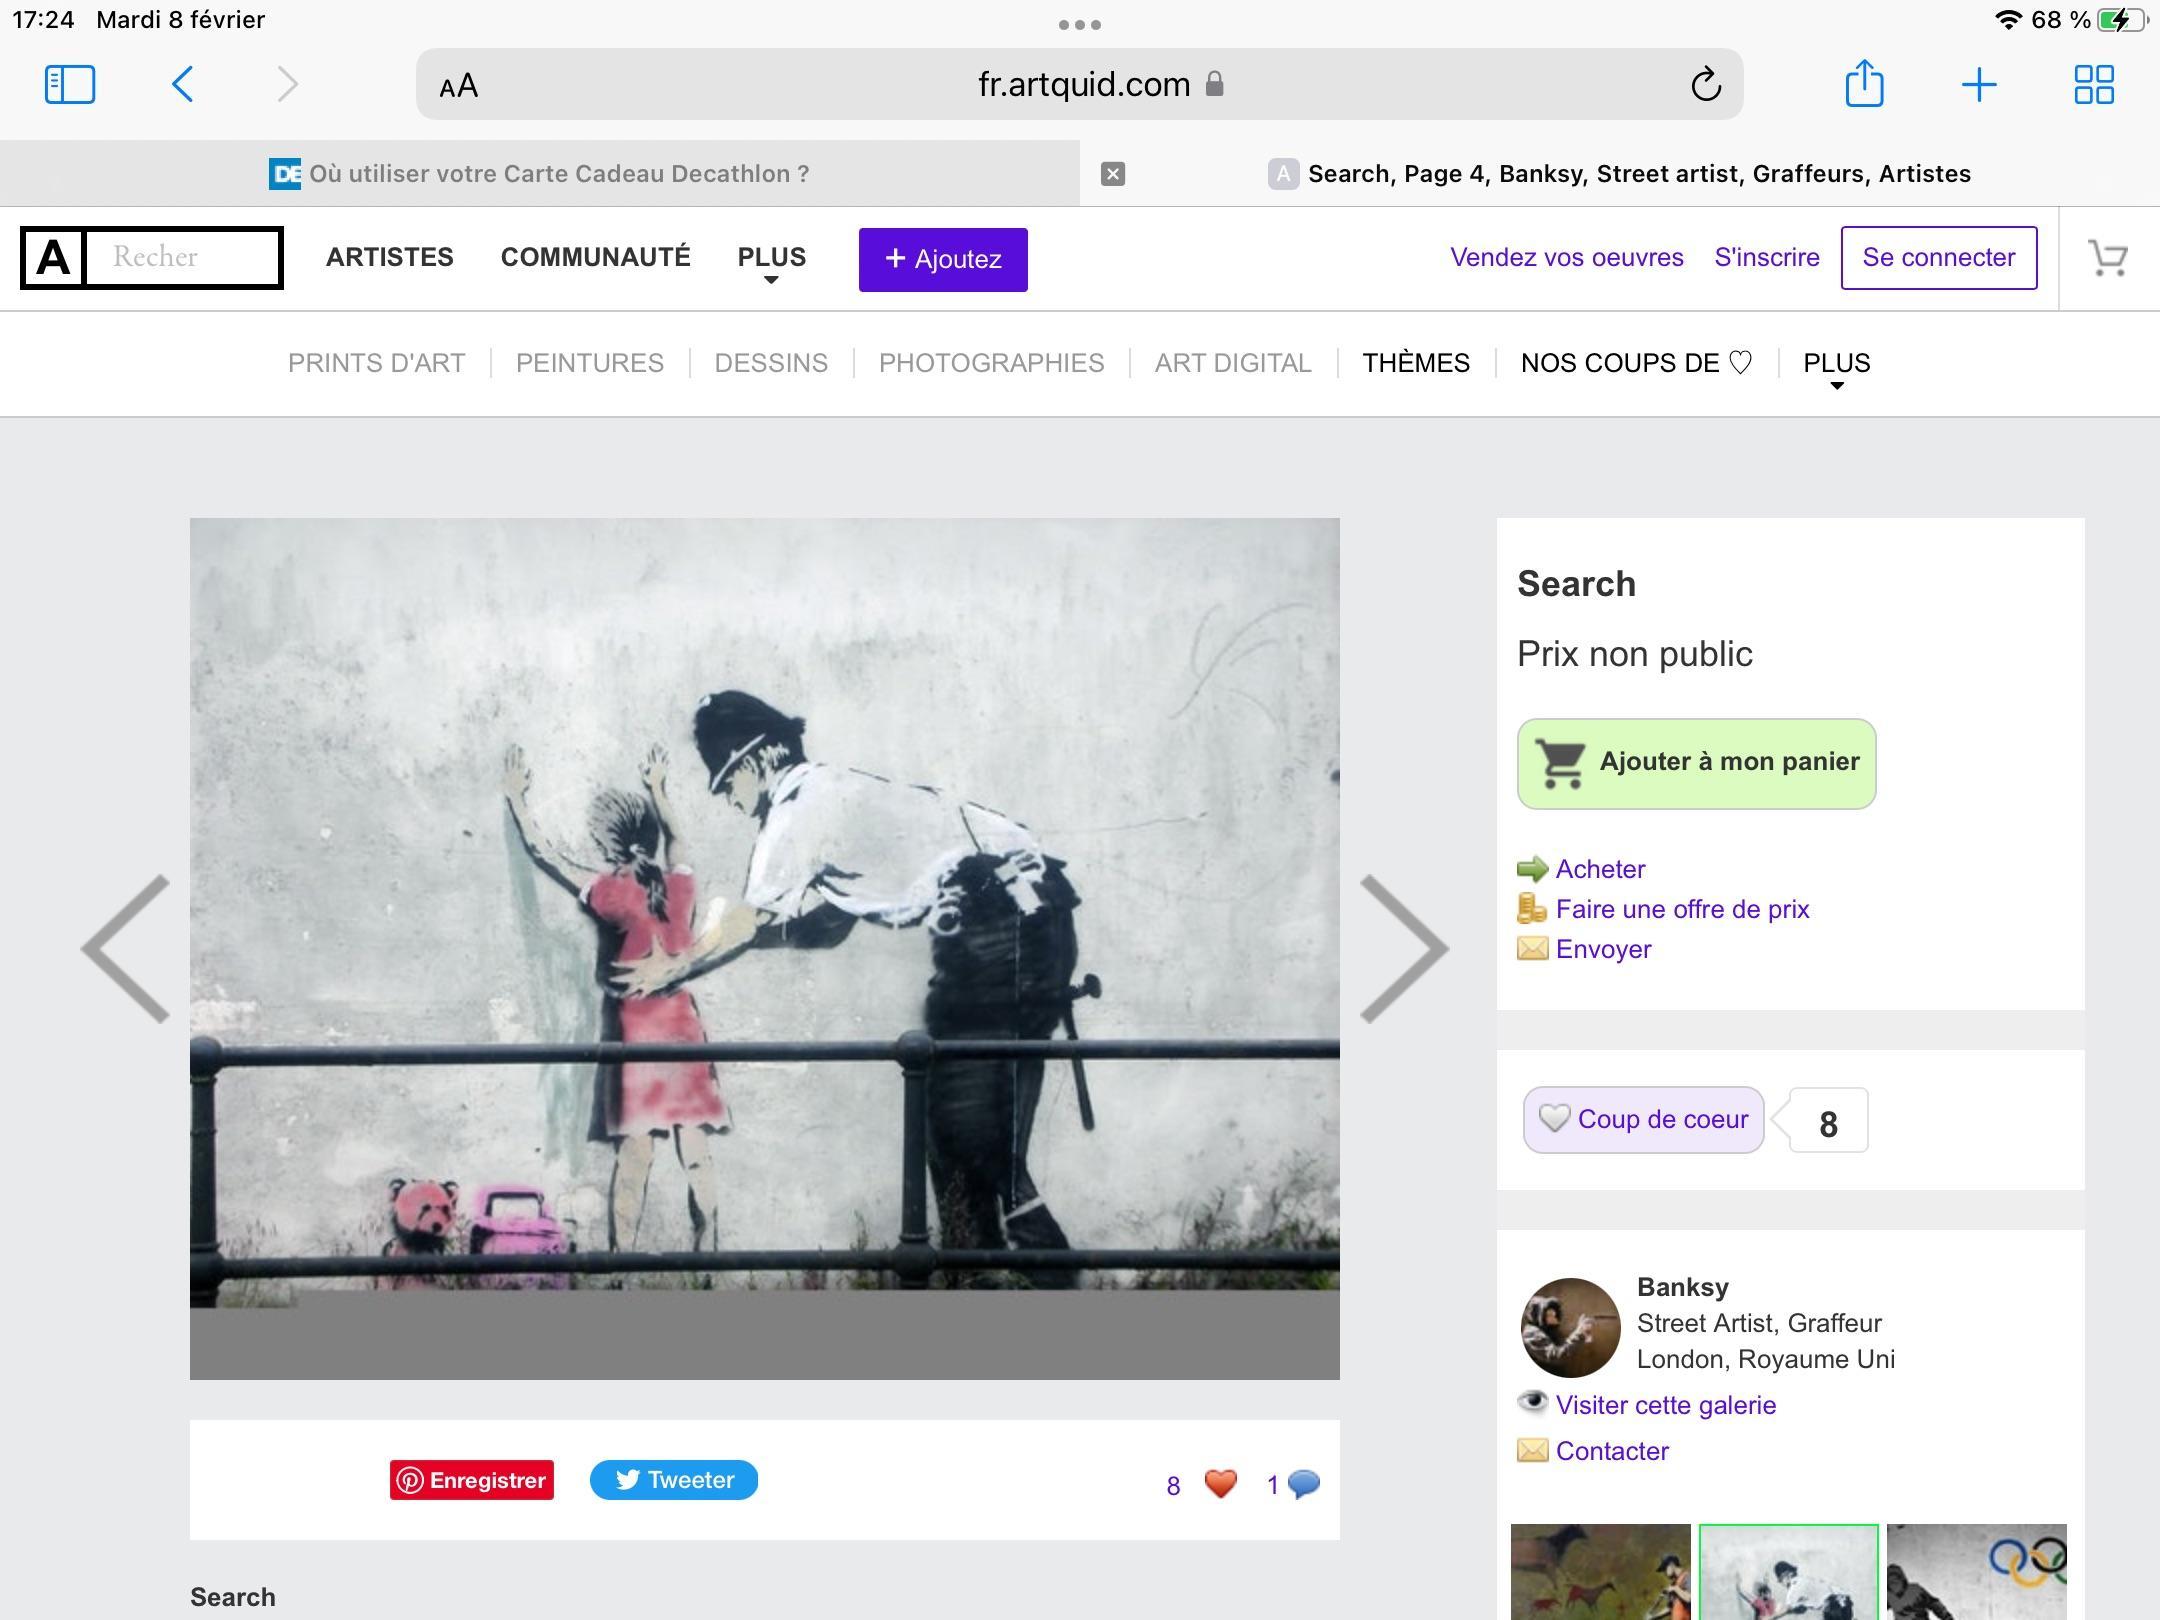The width and height of the screenshot is (2160, 1620).
Task: Select the ART DIGITAL category
Action: [1233, 363]
